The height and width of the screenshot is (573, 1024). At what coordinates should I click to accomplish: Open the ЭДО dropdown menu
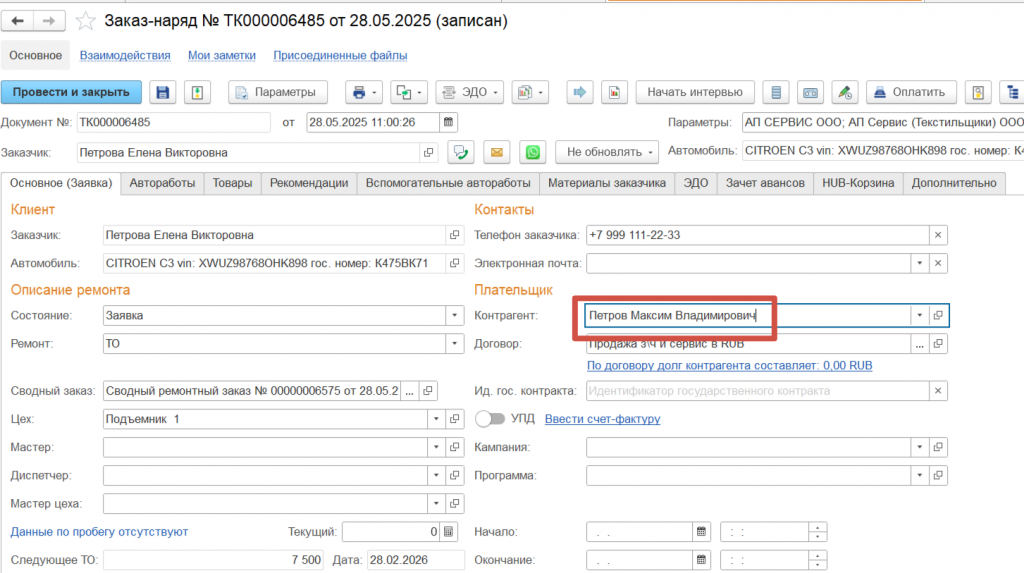coord(467,92)
